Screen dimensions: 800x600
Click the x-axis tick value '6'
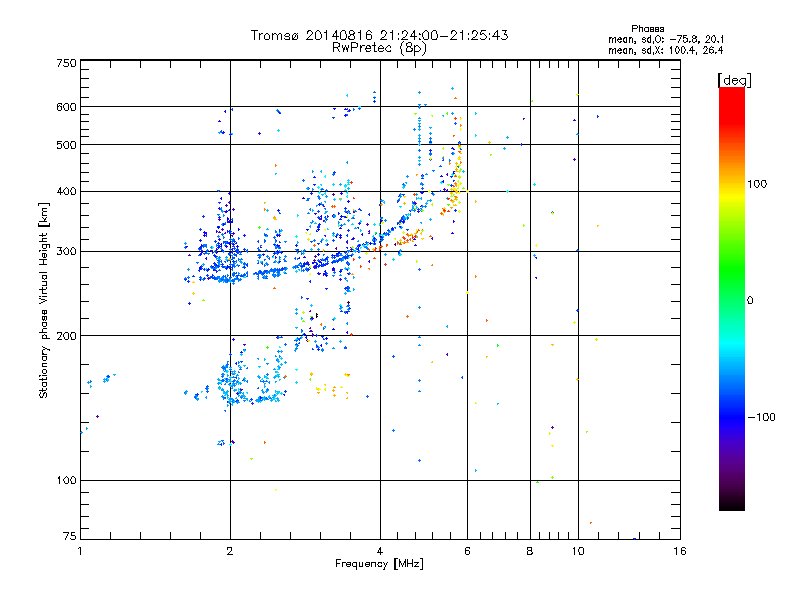(x=467, y=551)
